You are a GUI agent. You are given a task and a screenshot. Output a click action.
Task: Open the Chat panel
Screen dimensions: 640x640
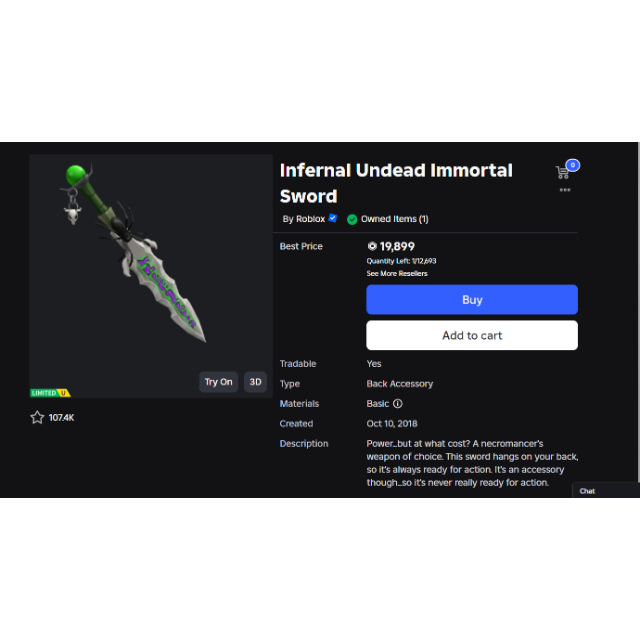[588, 491]
